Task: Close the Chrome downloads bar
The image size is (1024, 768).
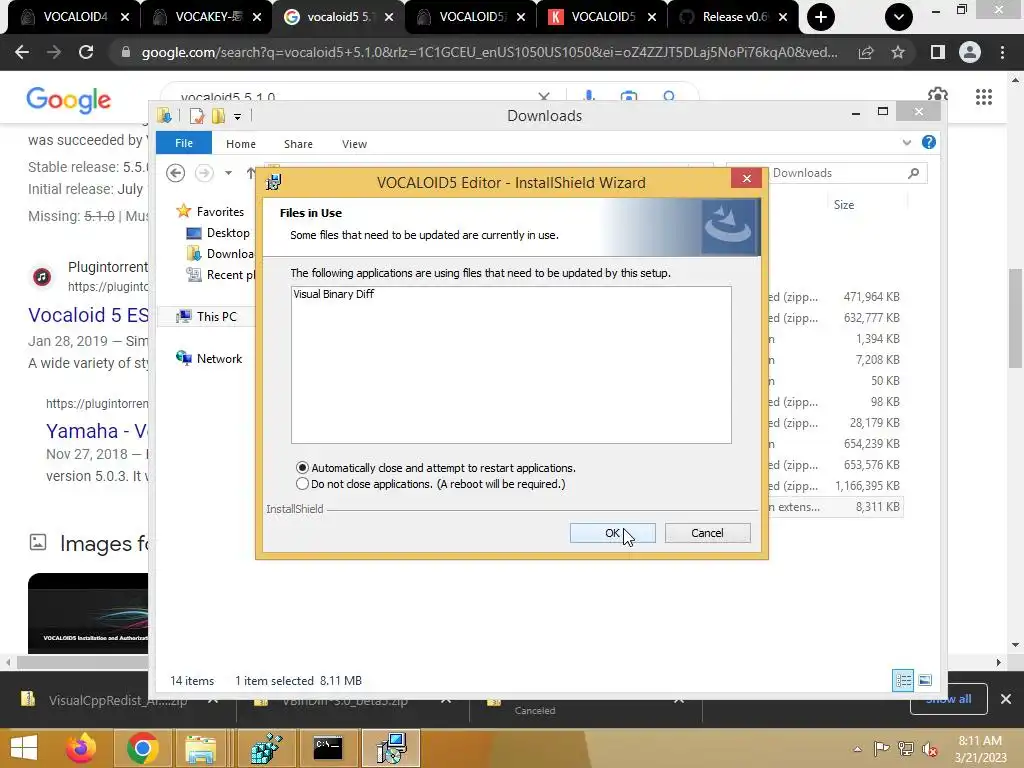Action: [x=1006, y=699]
